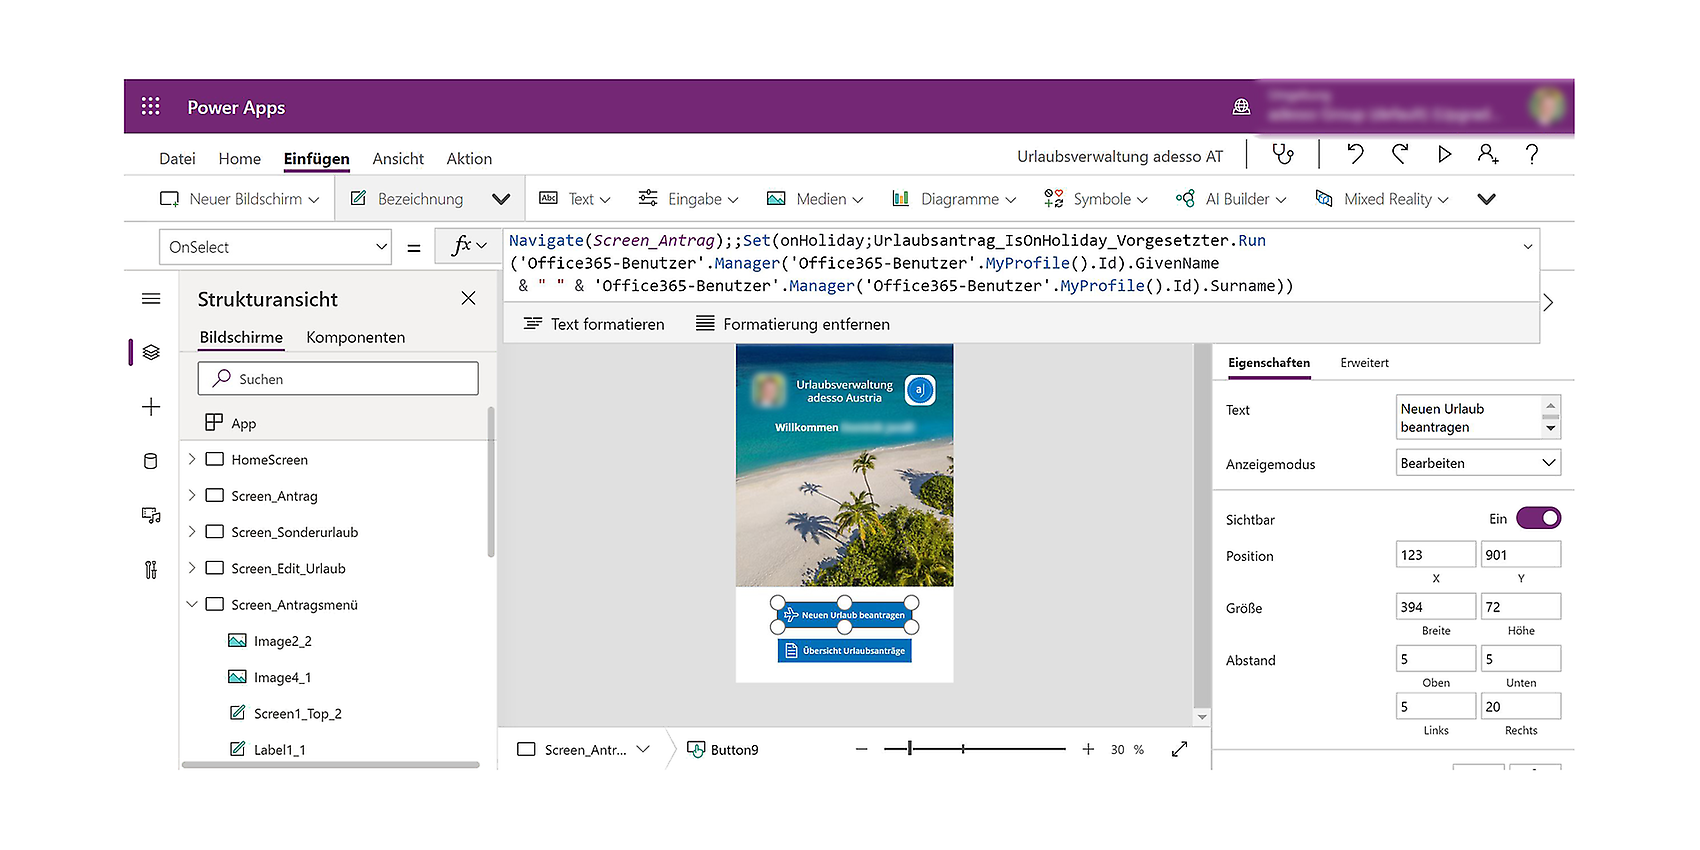Fit canvas to window icon
The height and width of the screenshot is (850, 1700).
coord(1180,749)
